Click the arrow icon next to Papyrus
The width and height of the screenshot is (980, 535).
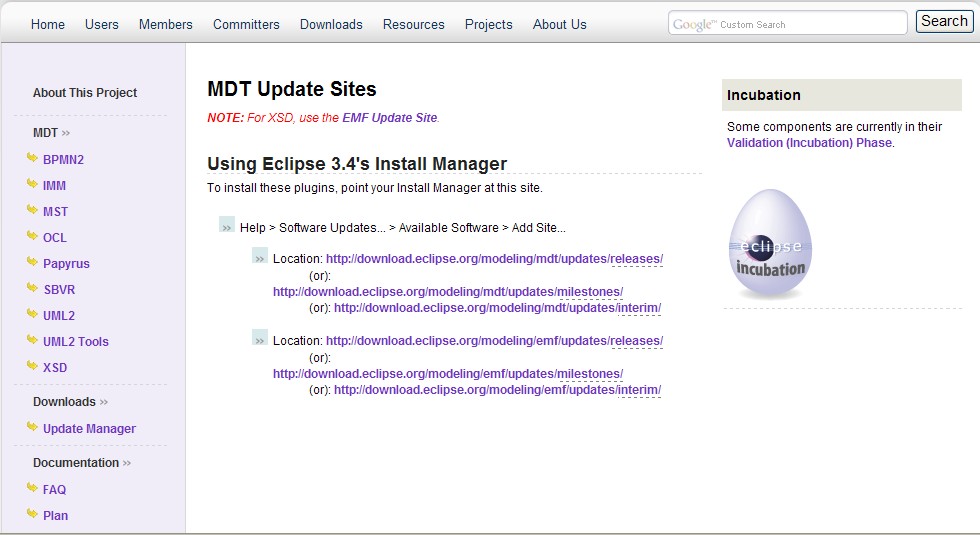(x=32, y=262)
